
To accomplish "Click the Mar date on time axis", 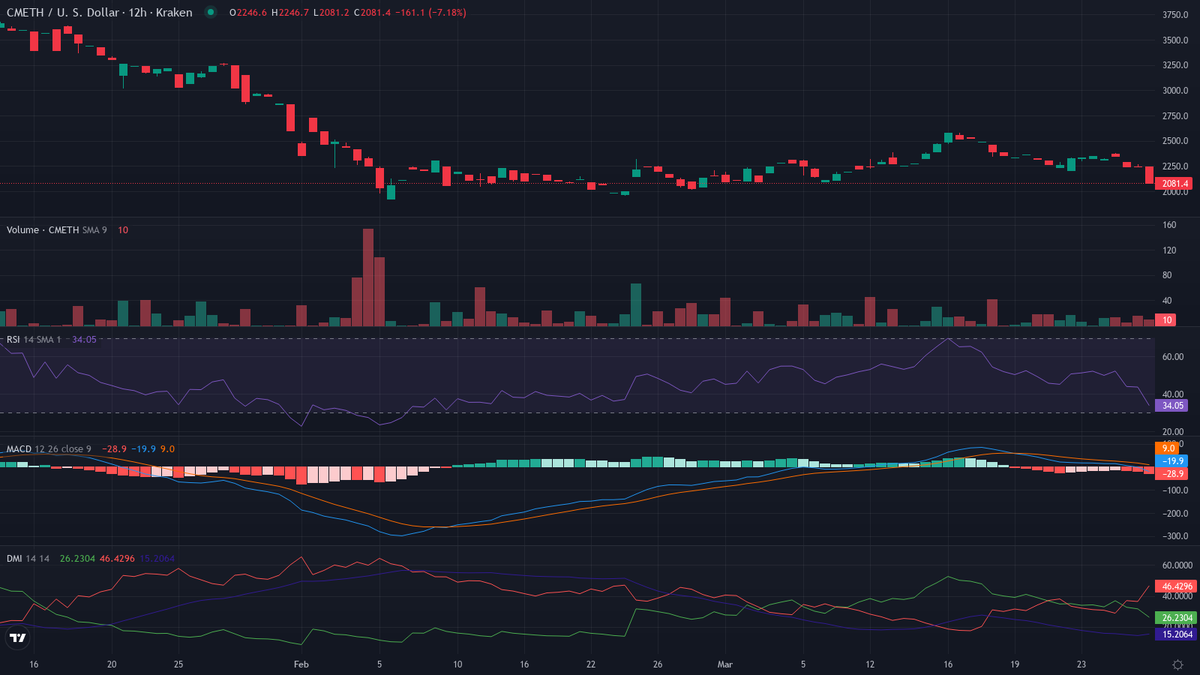I will (x=726, y=664).
